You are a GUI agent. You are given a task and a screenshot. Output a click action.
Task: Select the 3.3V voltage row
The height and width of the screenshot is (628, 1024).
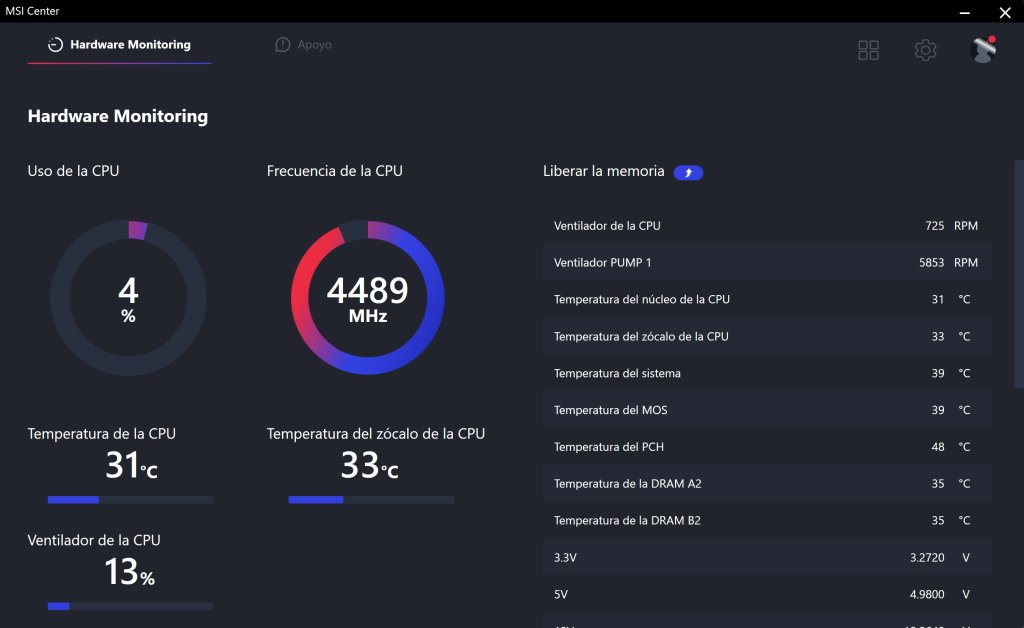coord(767,557)
